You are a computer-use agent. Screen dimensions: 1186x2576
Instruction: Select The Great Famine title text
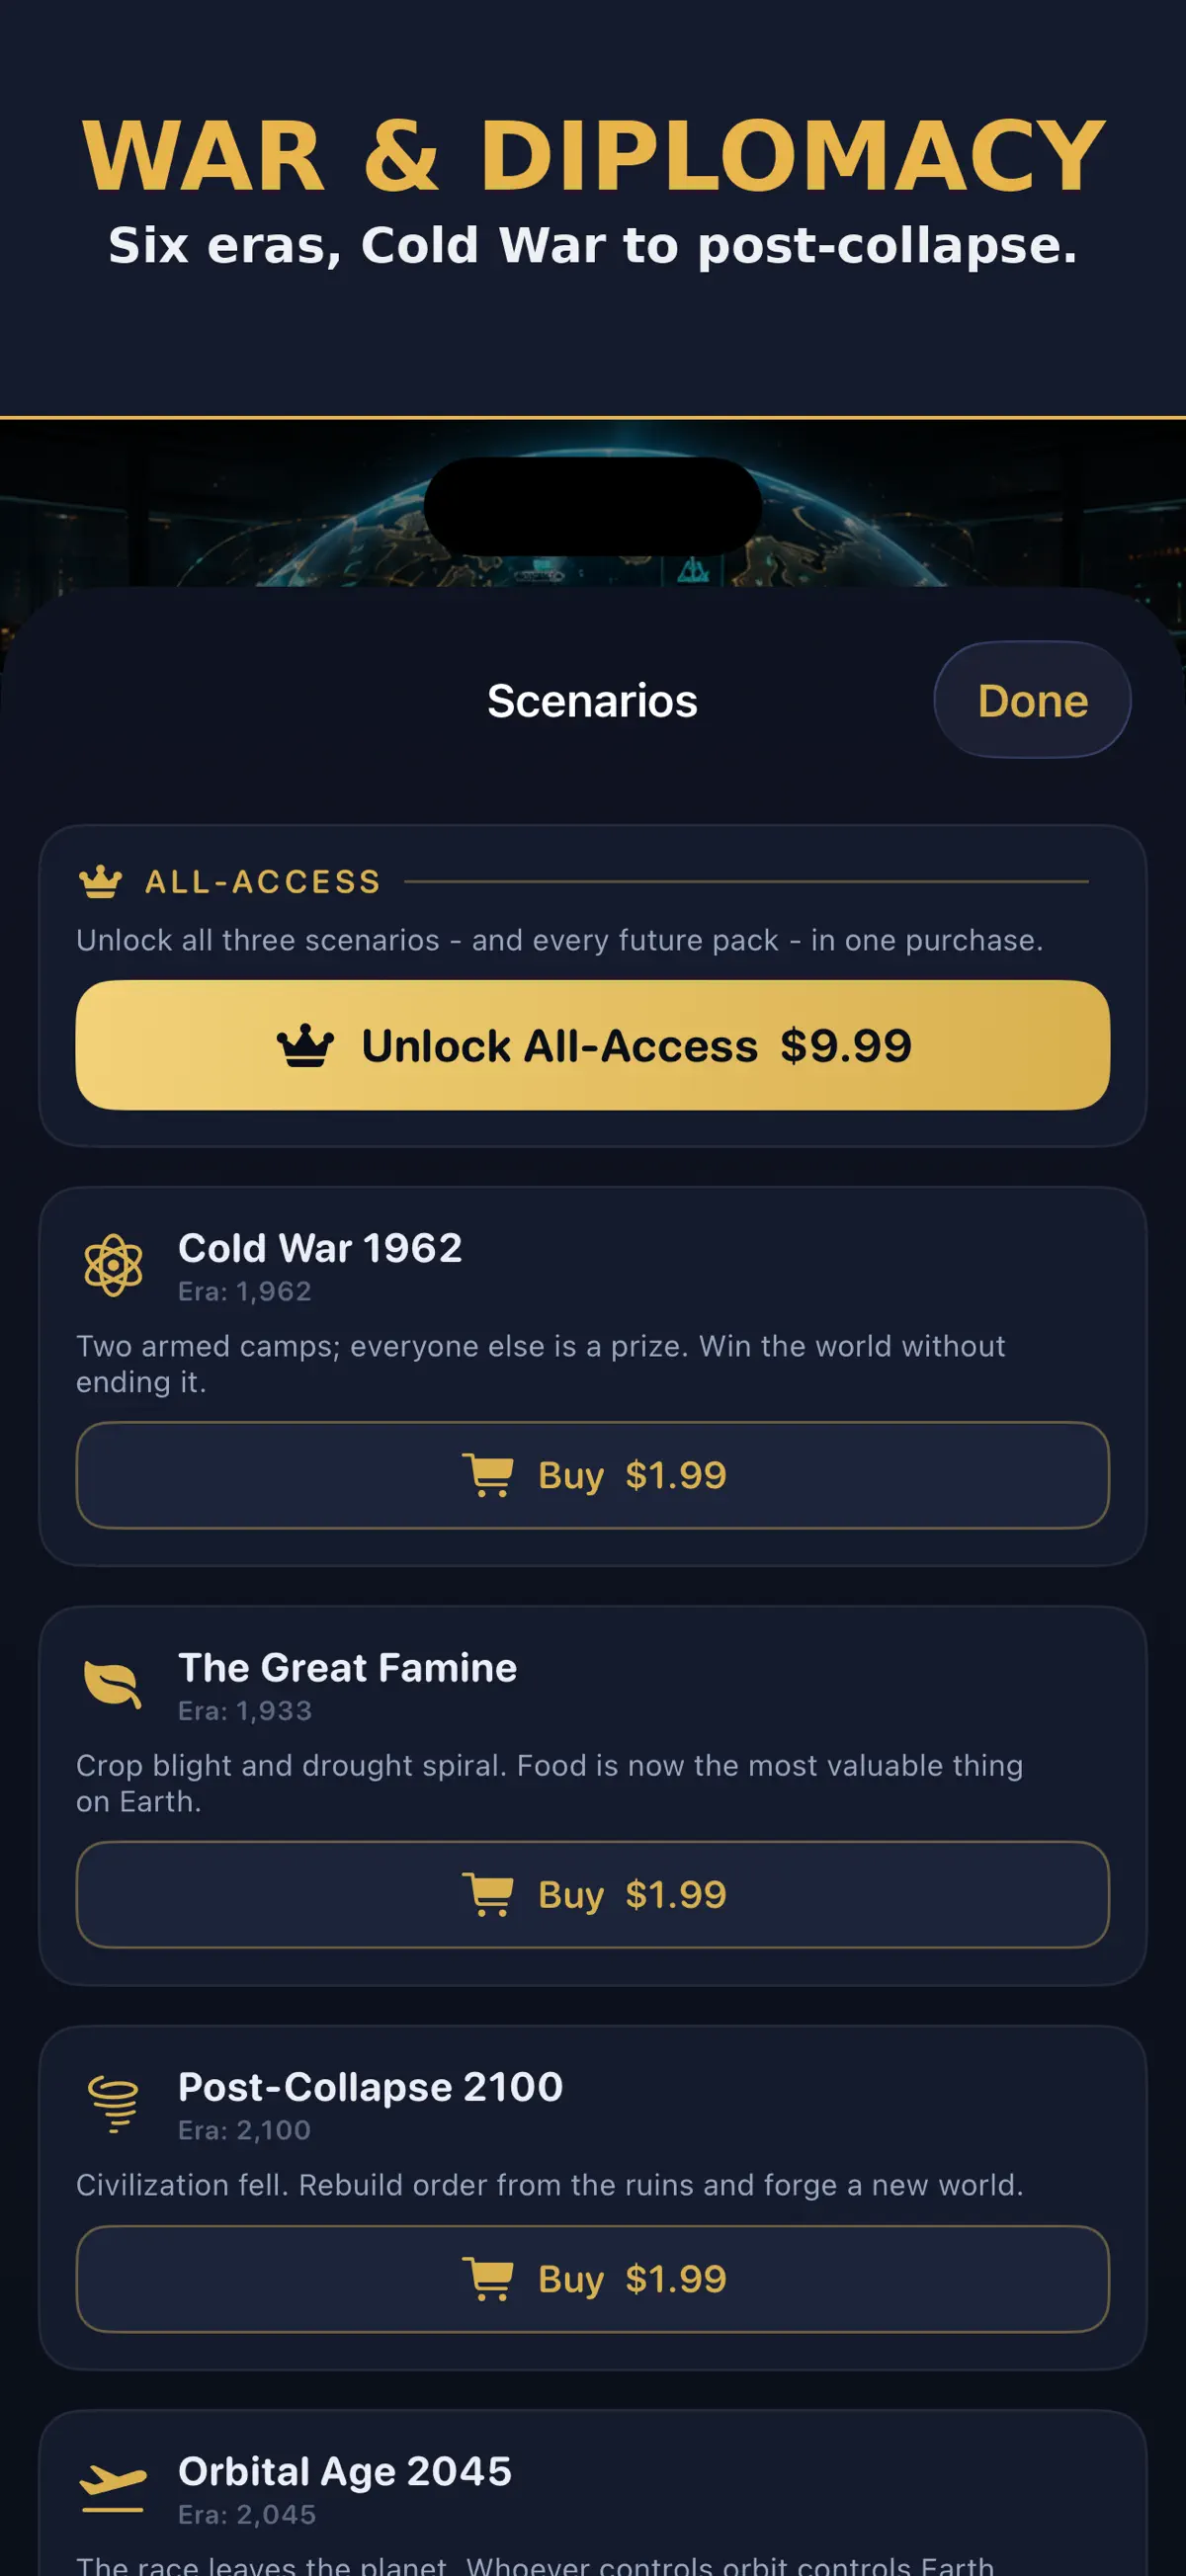click(x=348, y=1667)
